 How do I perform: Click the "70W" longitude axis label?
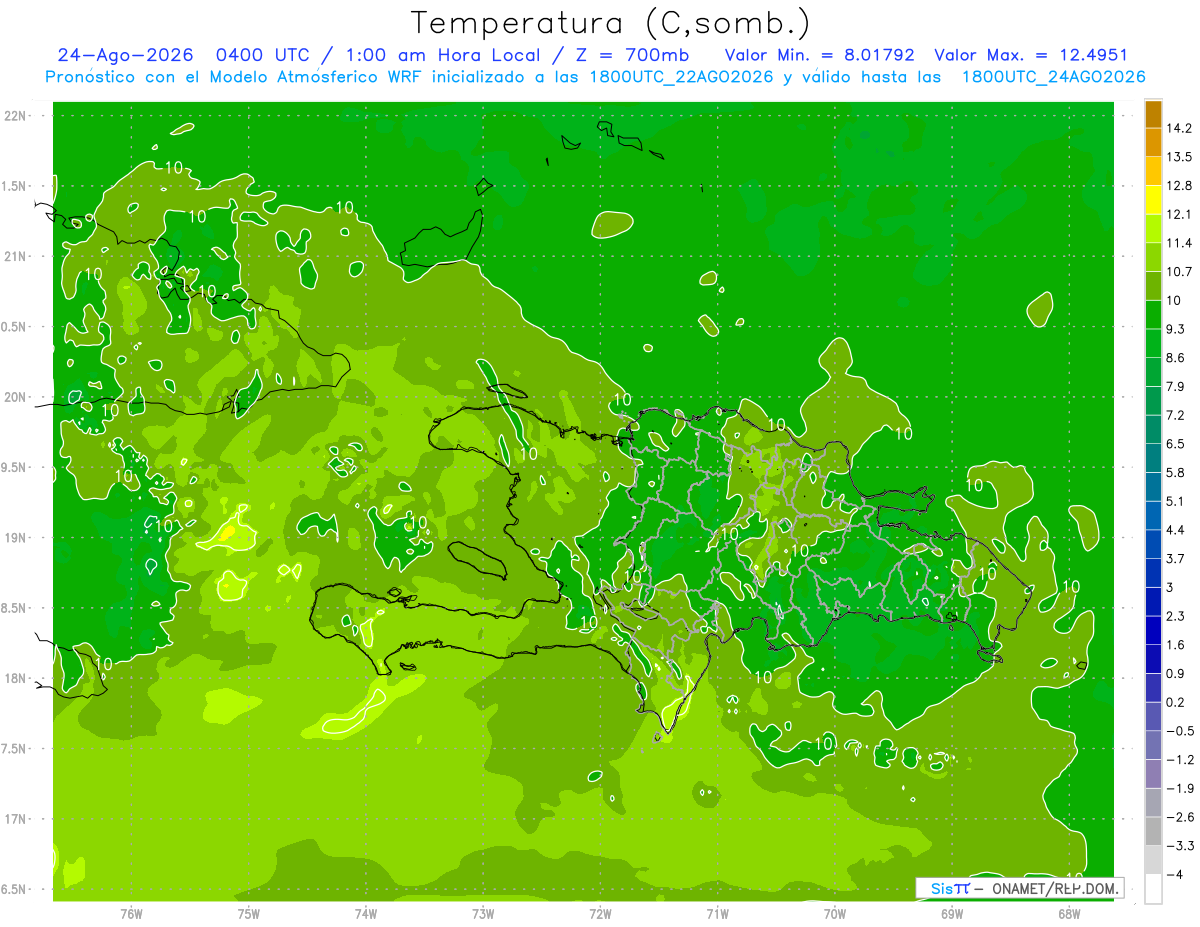click(x=835, y=913)
